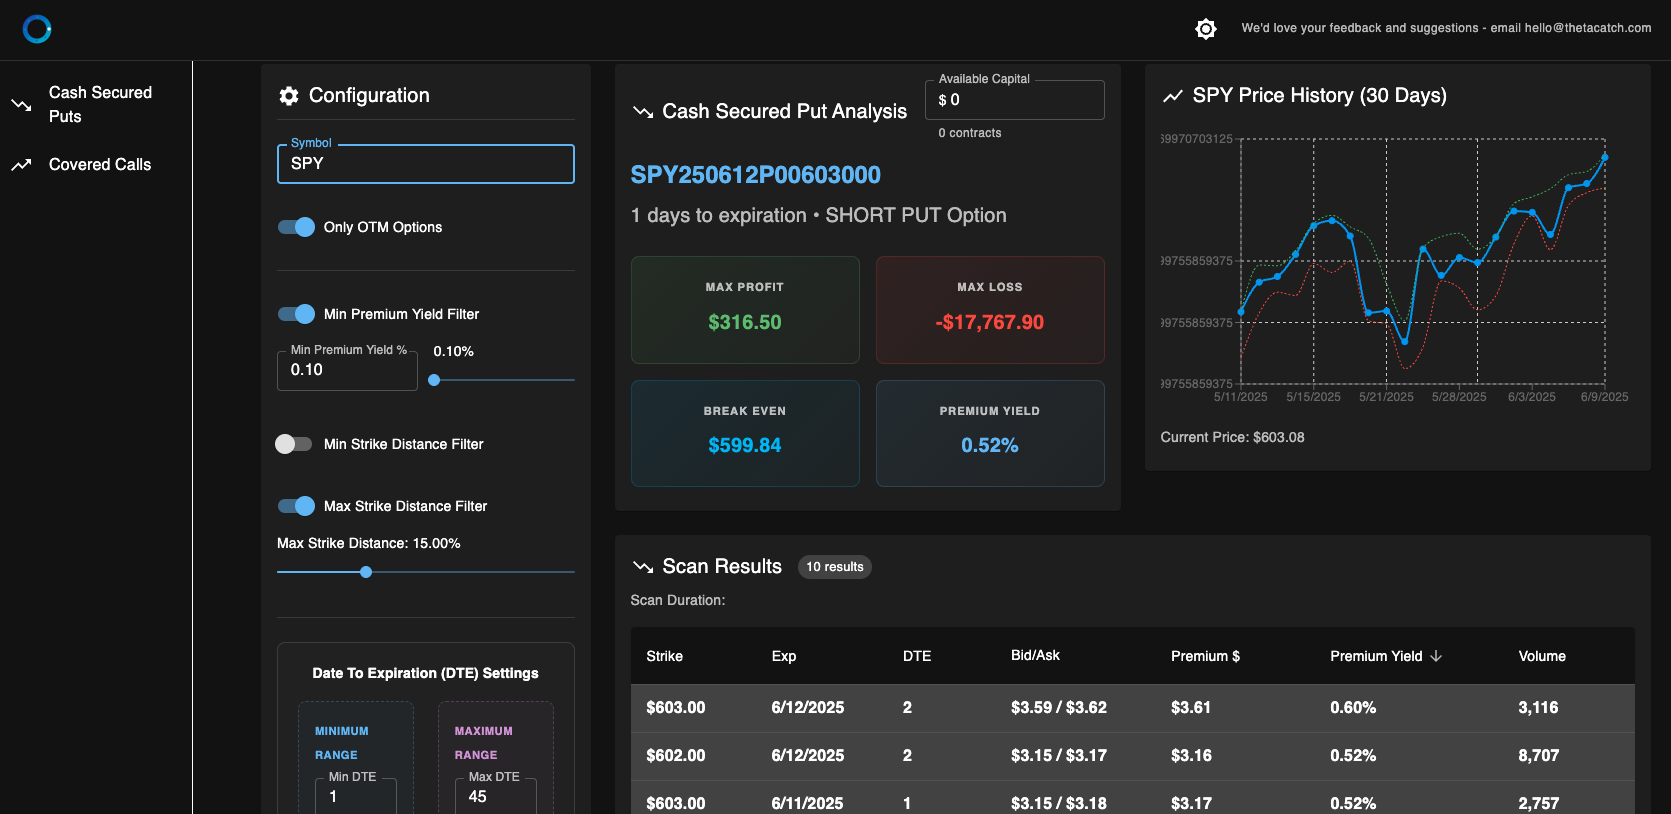Select the $603.00 strike 6/11/2025 row
This screenshot has height=814, width=1671.
coord(1132,798)
